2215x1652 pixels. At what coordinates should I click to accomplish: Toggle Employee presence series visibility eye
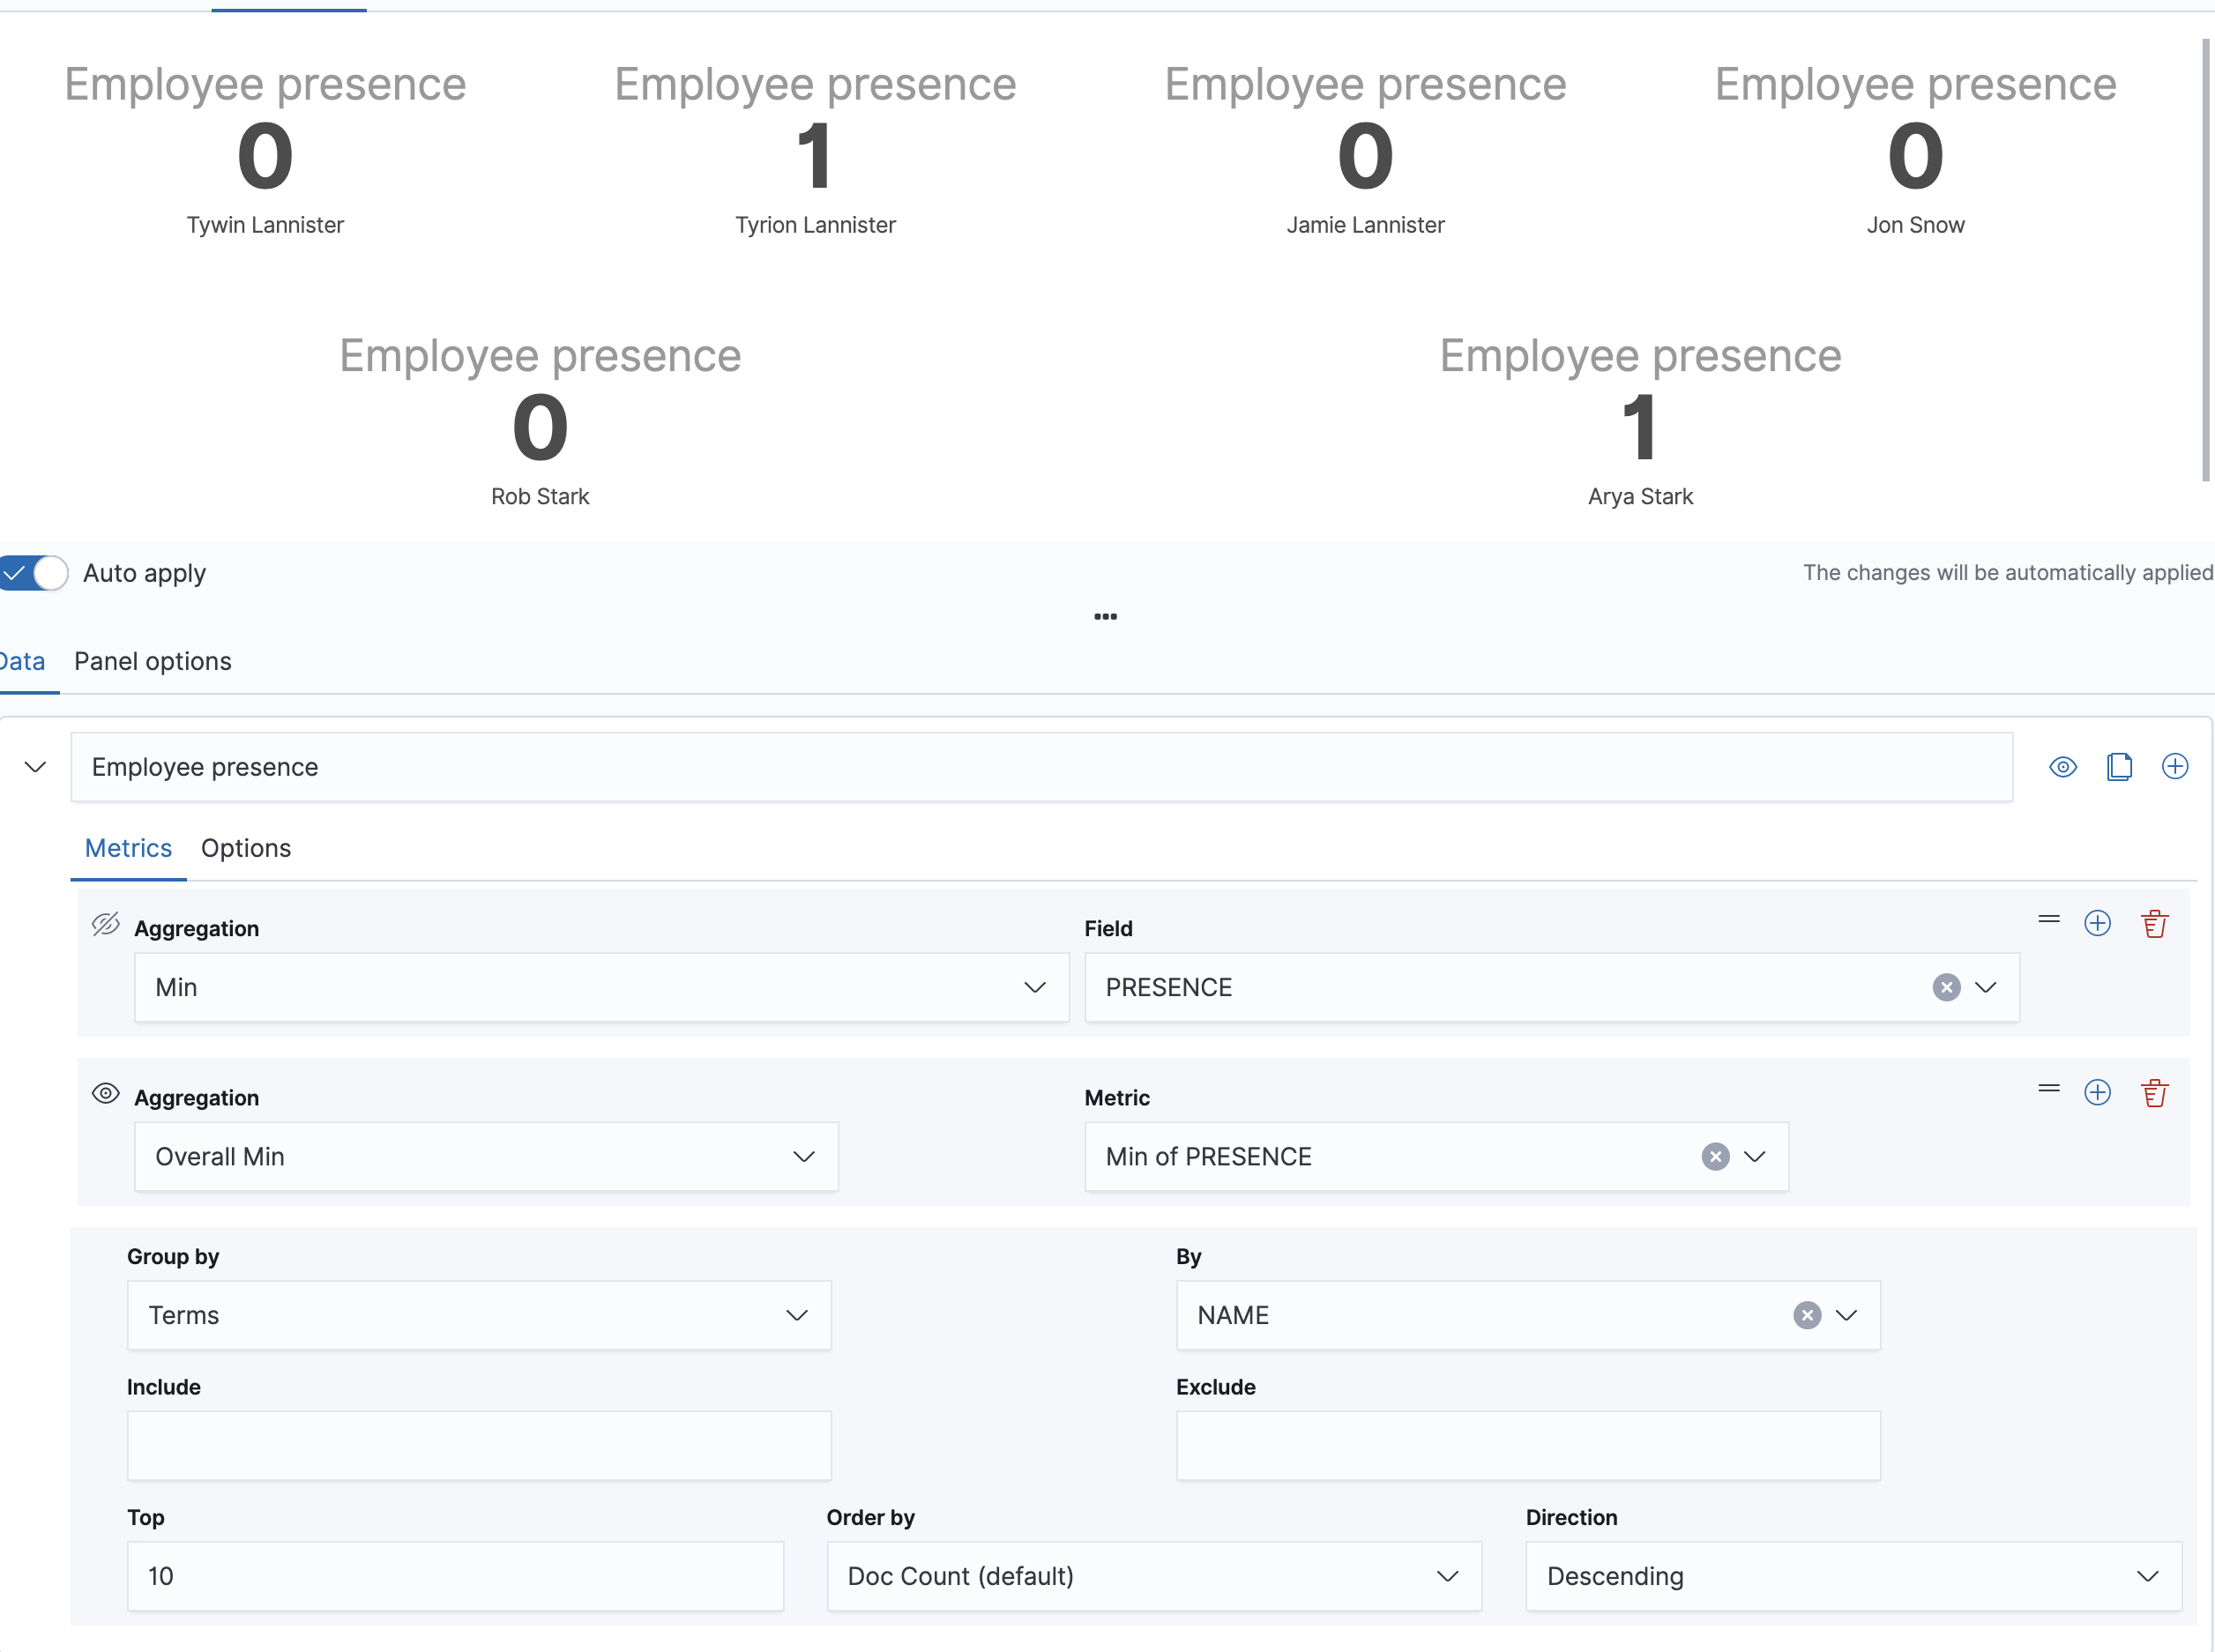tap(2063, 767)
